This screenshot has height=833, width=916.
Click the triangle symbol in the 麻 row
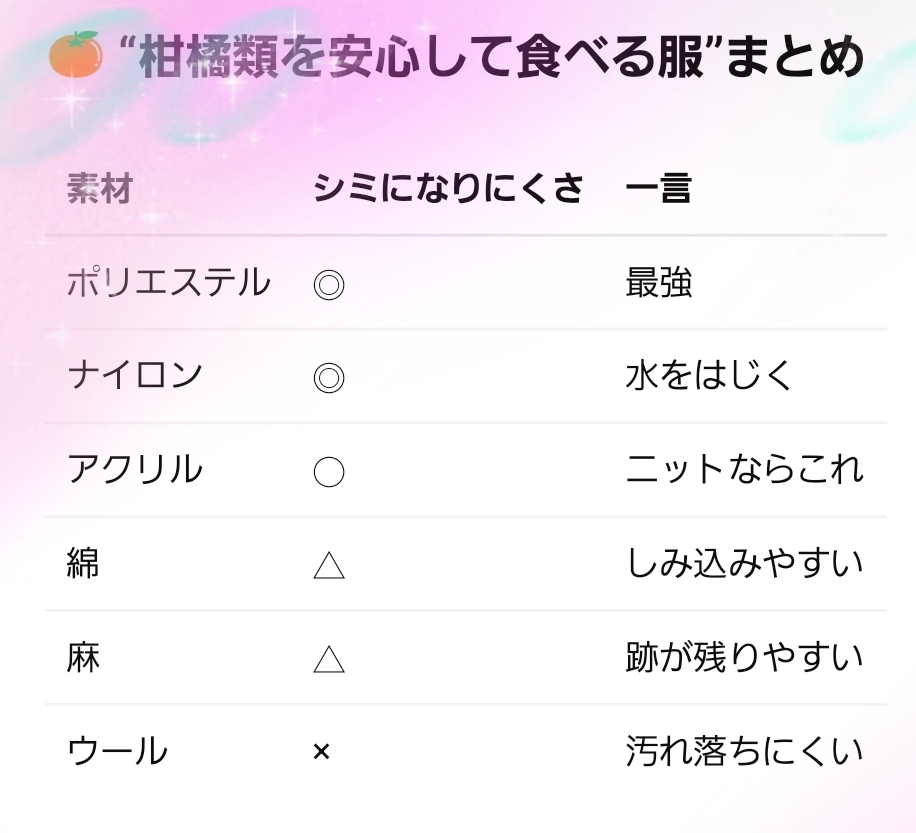328,660
